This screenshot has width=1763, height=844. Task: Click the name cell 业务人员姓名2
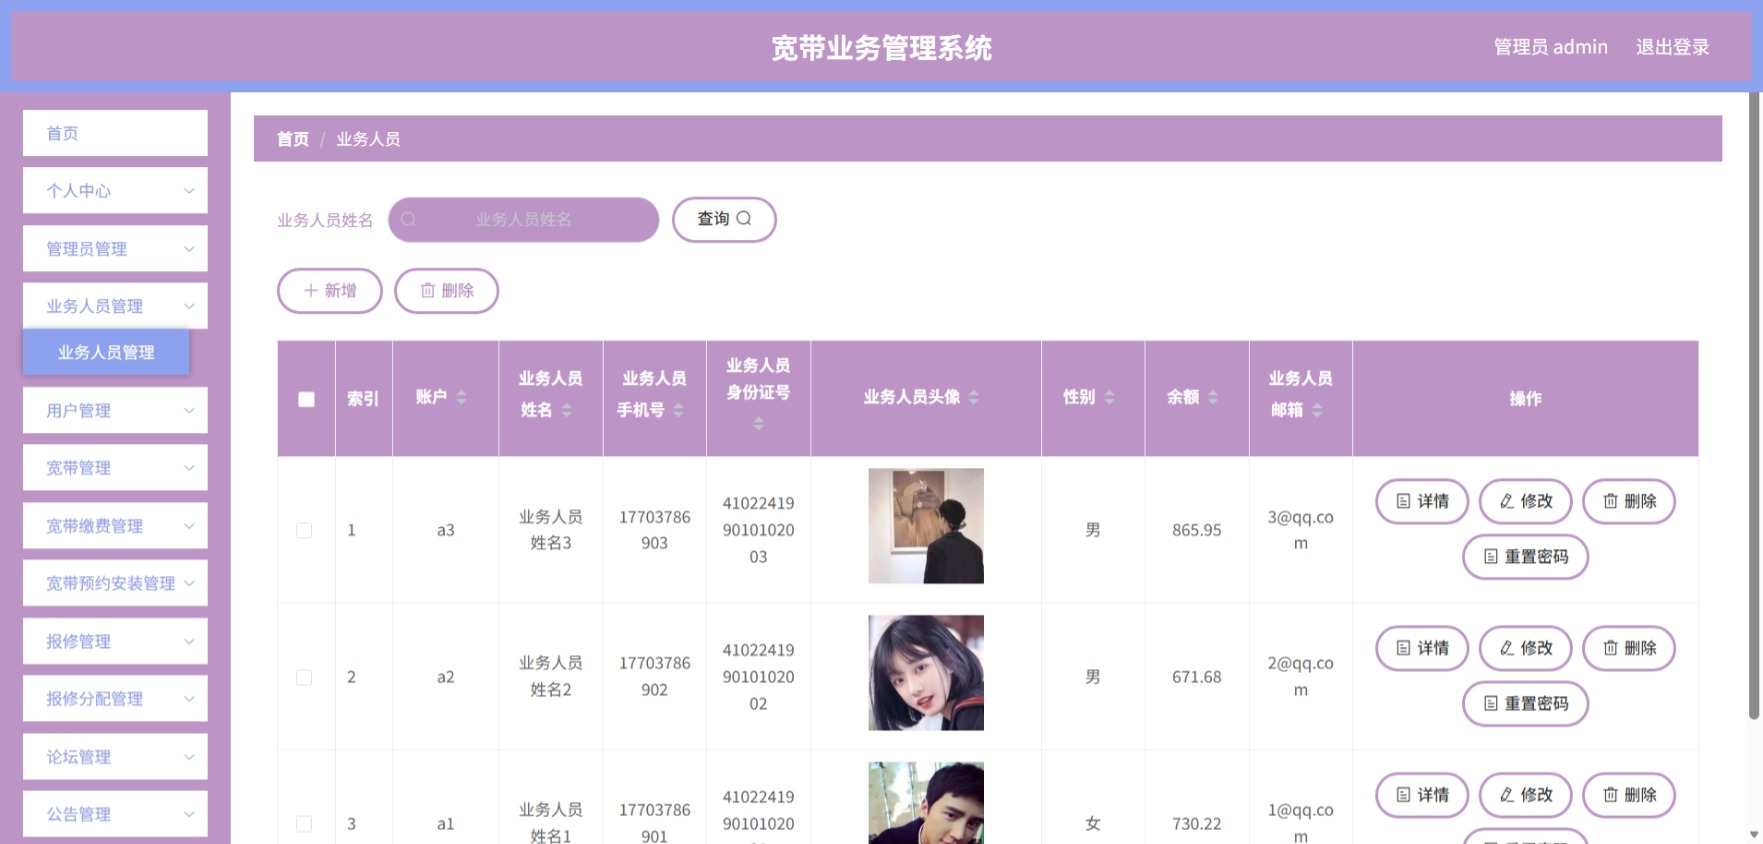coord(551,677)
